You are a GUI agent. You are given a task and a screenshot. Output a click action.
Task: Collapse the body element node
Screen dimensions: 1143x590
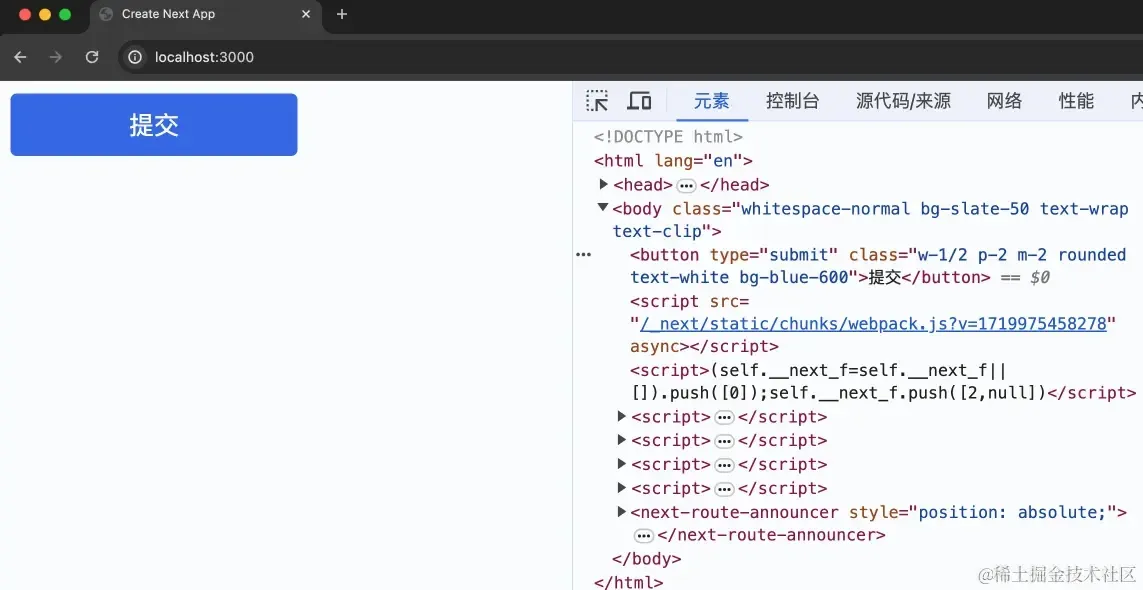603,208
